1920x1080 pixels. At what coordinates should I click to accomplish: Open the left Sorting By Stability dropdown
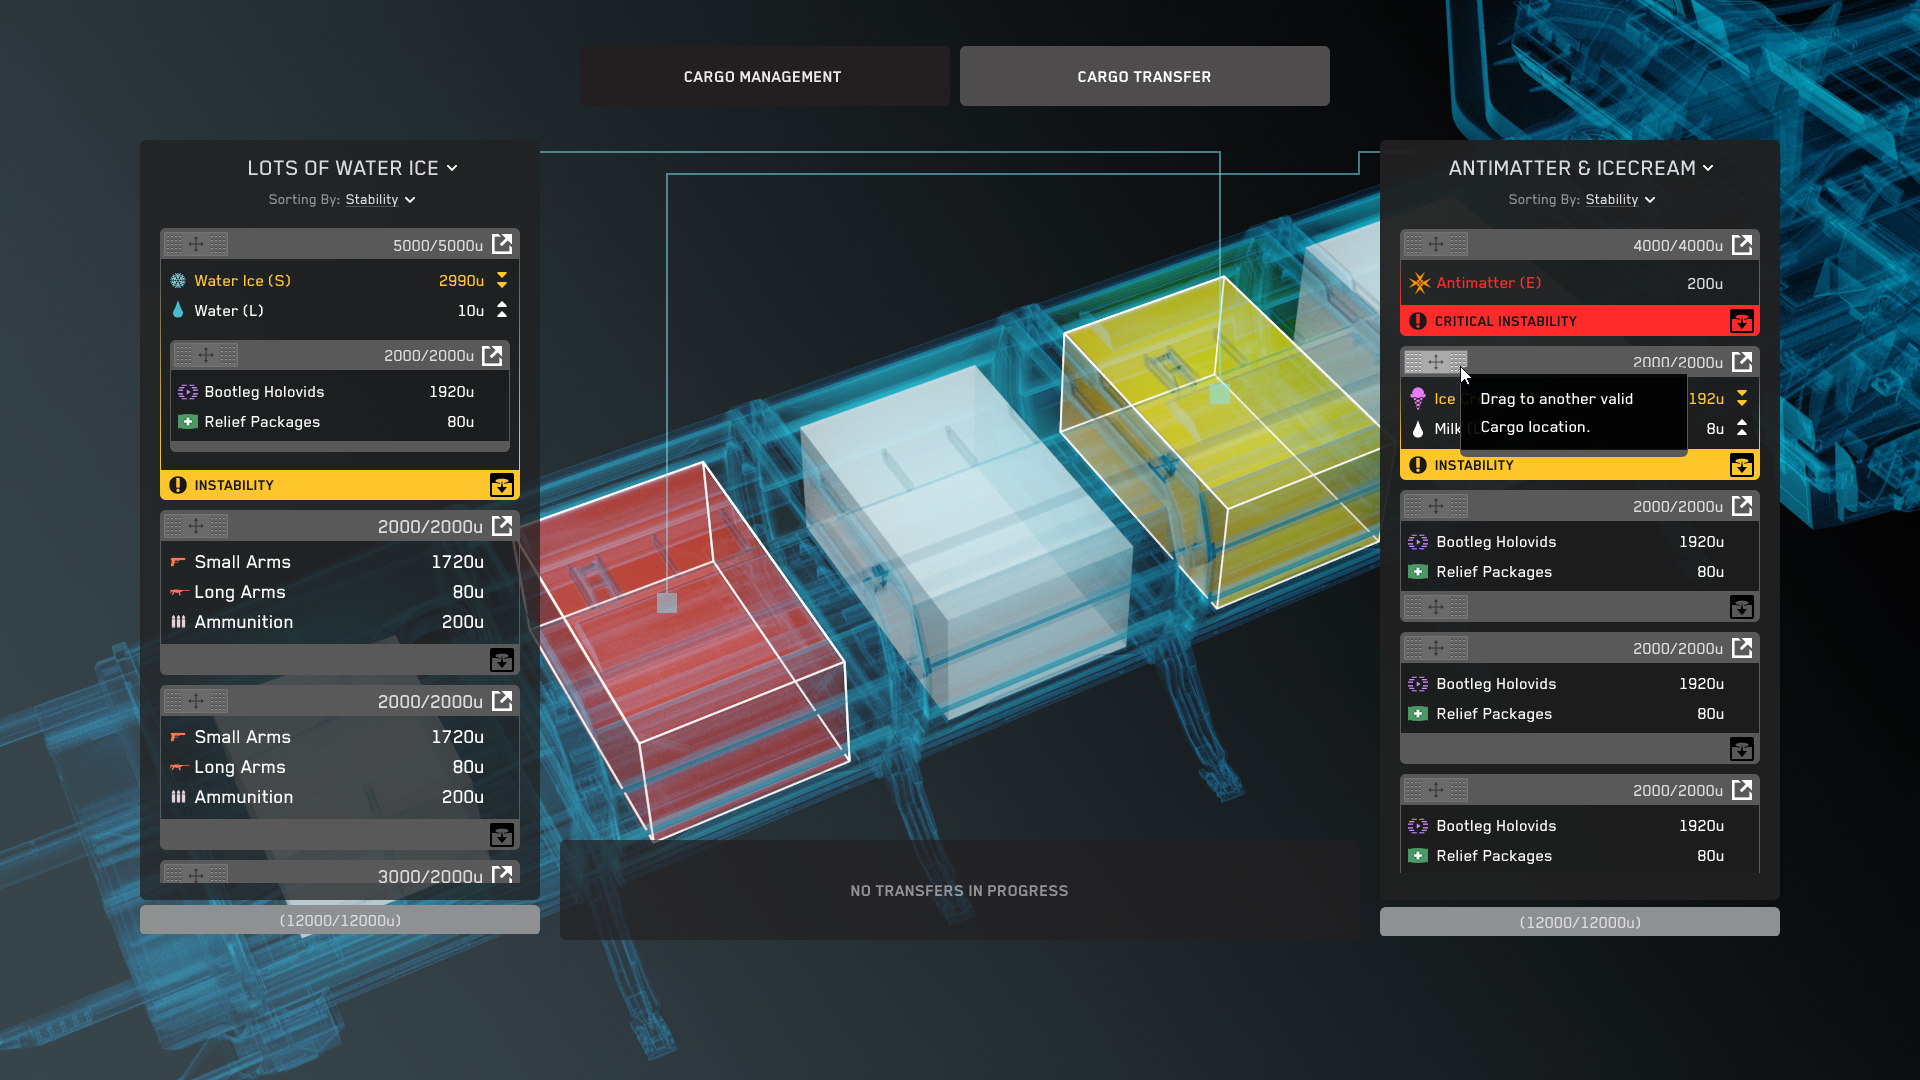tap(380, 200)
